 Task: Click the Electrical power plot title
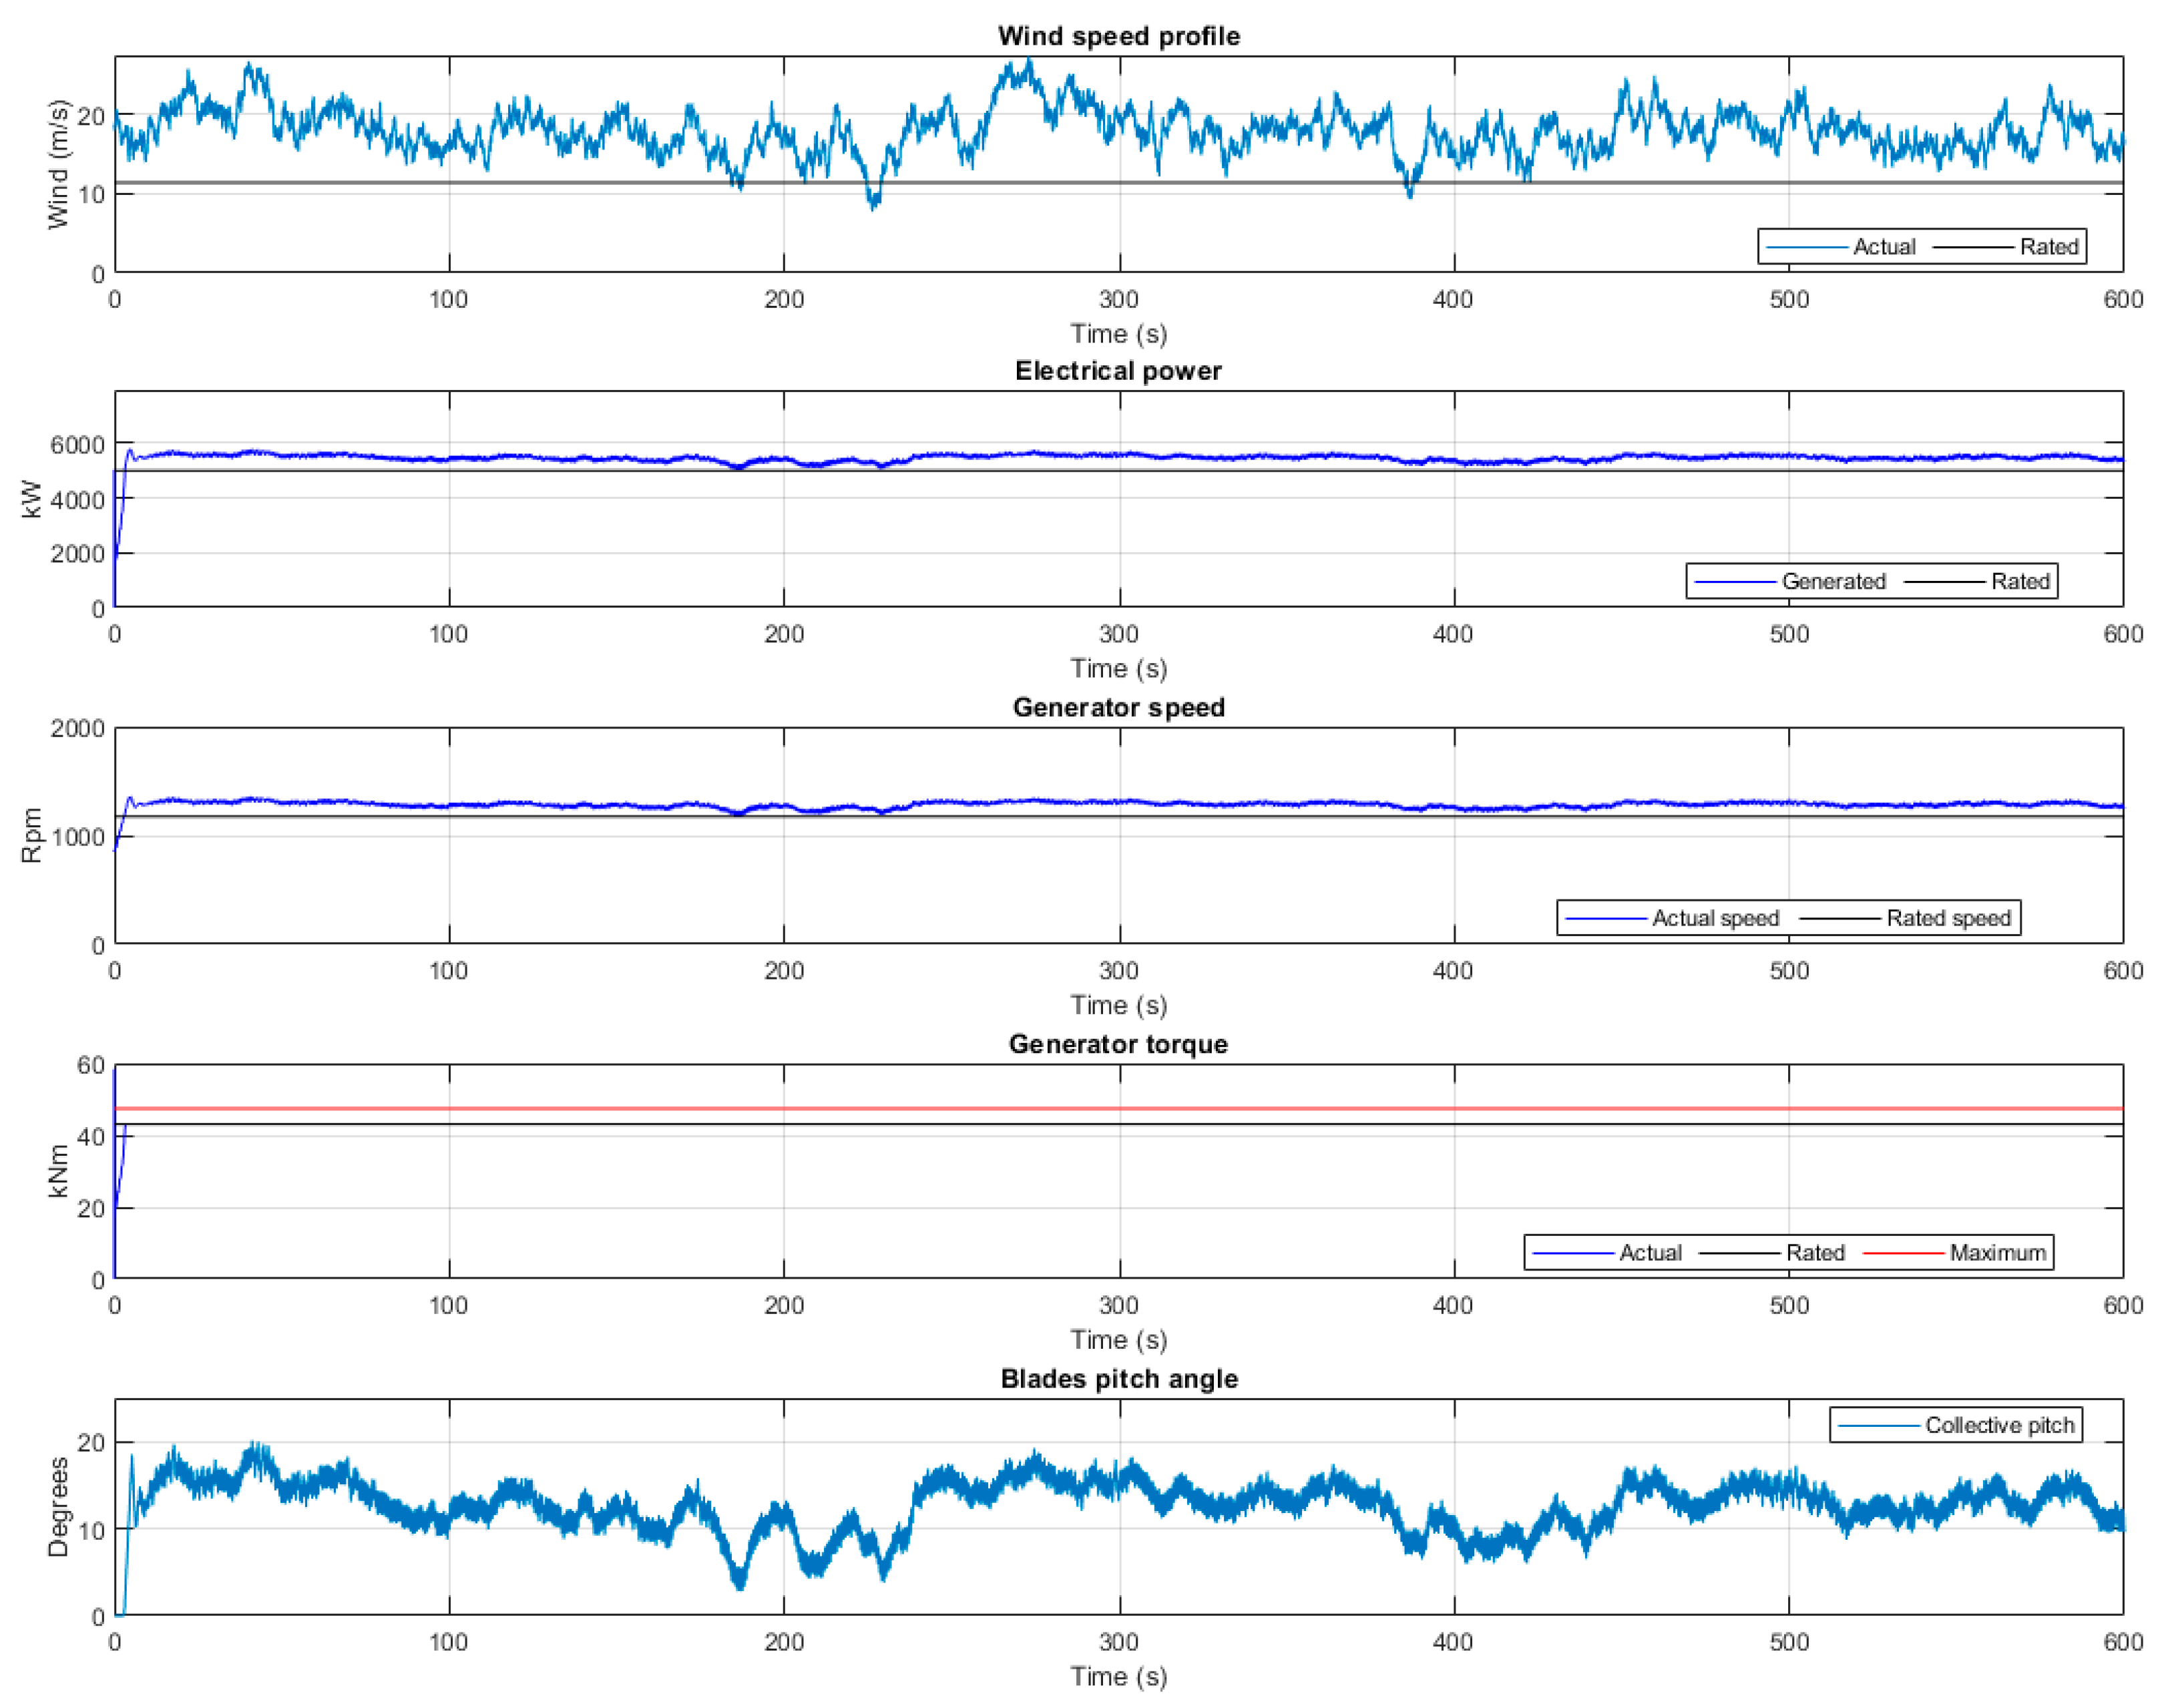click(x=1118, y=371)
